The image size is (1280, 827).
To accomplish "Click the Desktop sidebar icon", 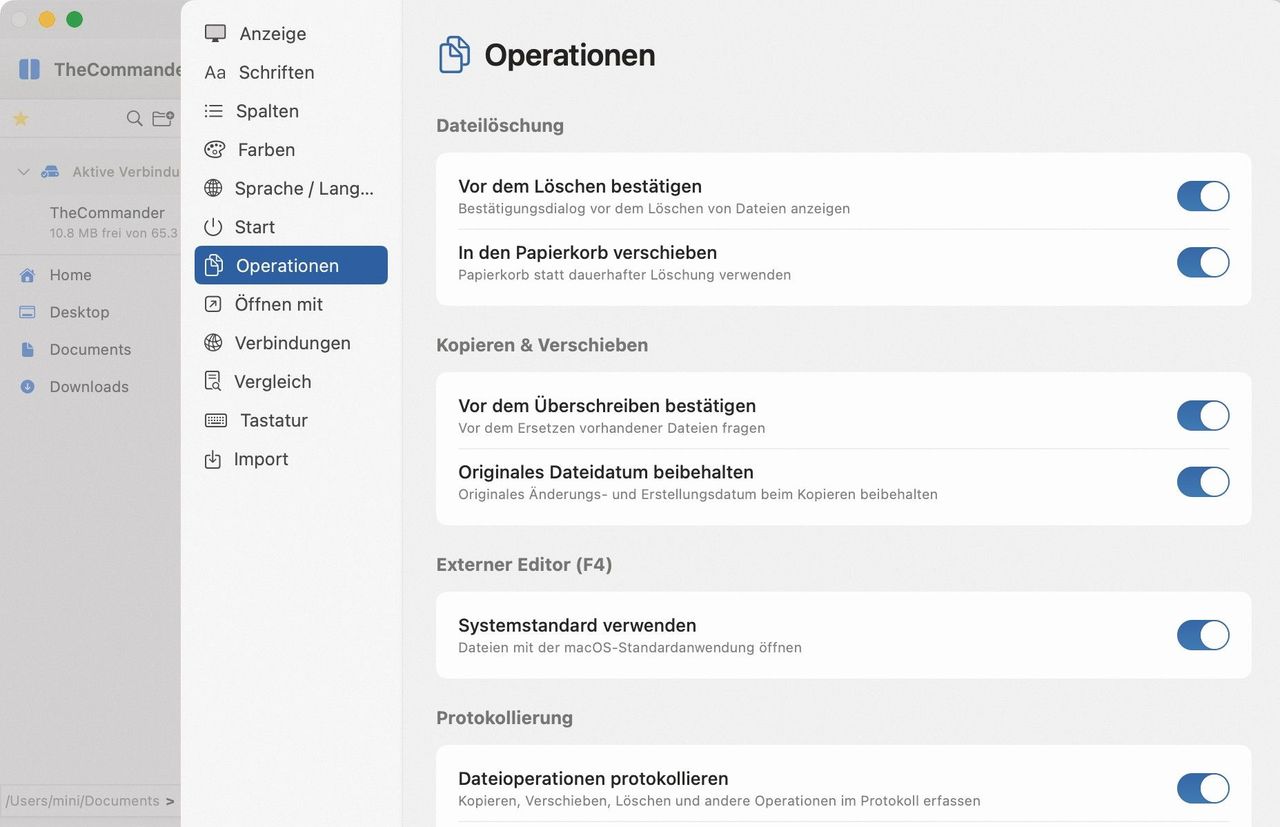I will coord(28,312).
